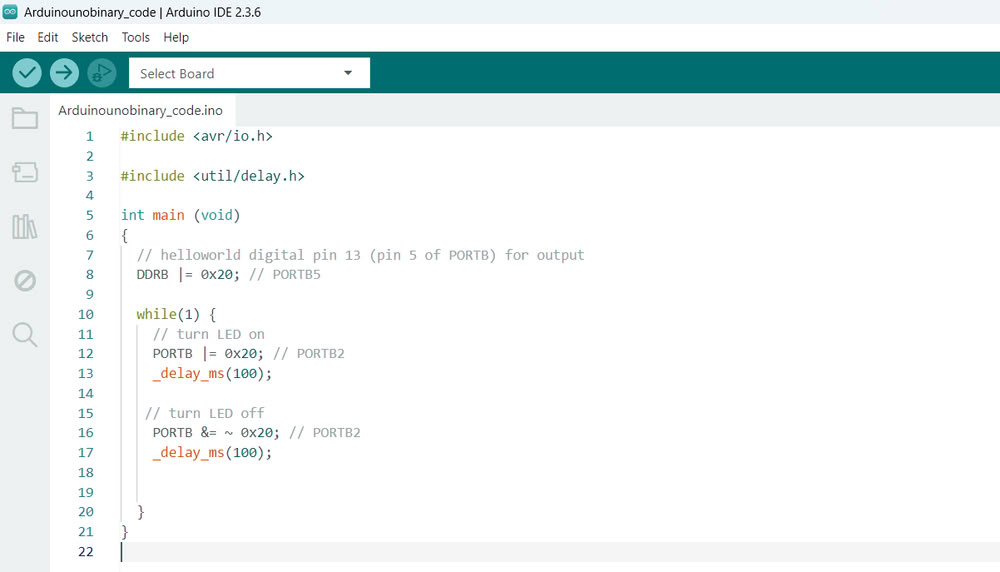
Task: Click the 'int' keyword on line 5
Action: point(133,216)
